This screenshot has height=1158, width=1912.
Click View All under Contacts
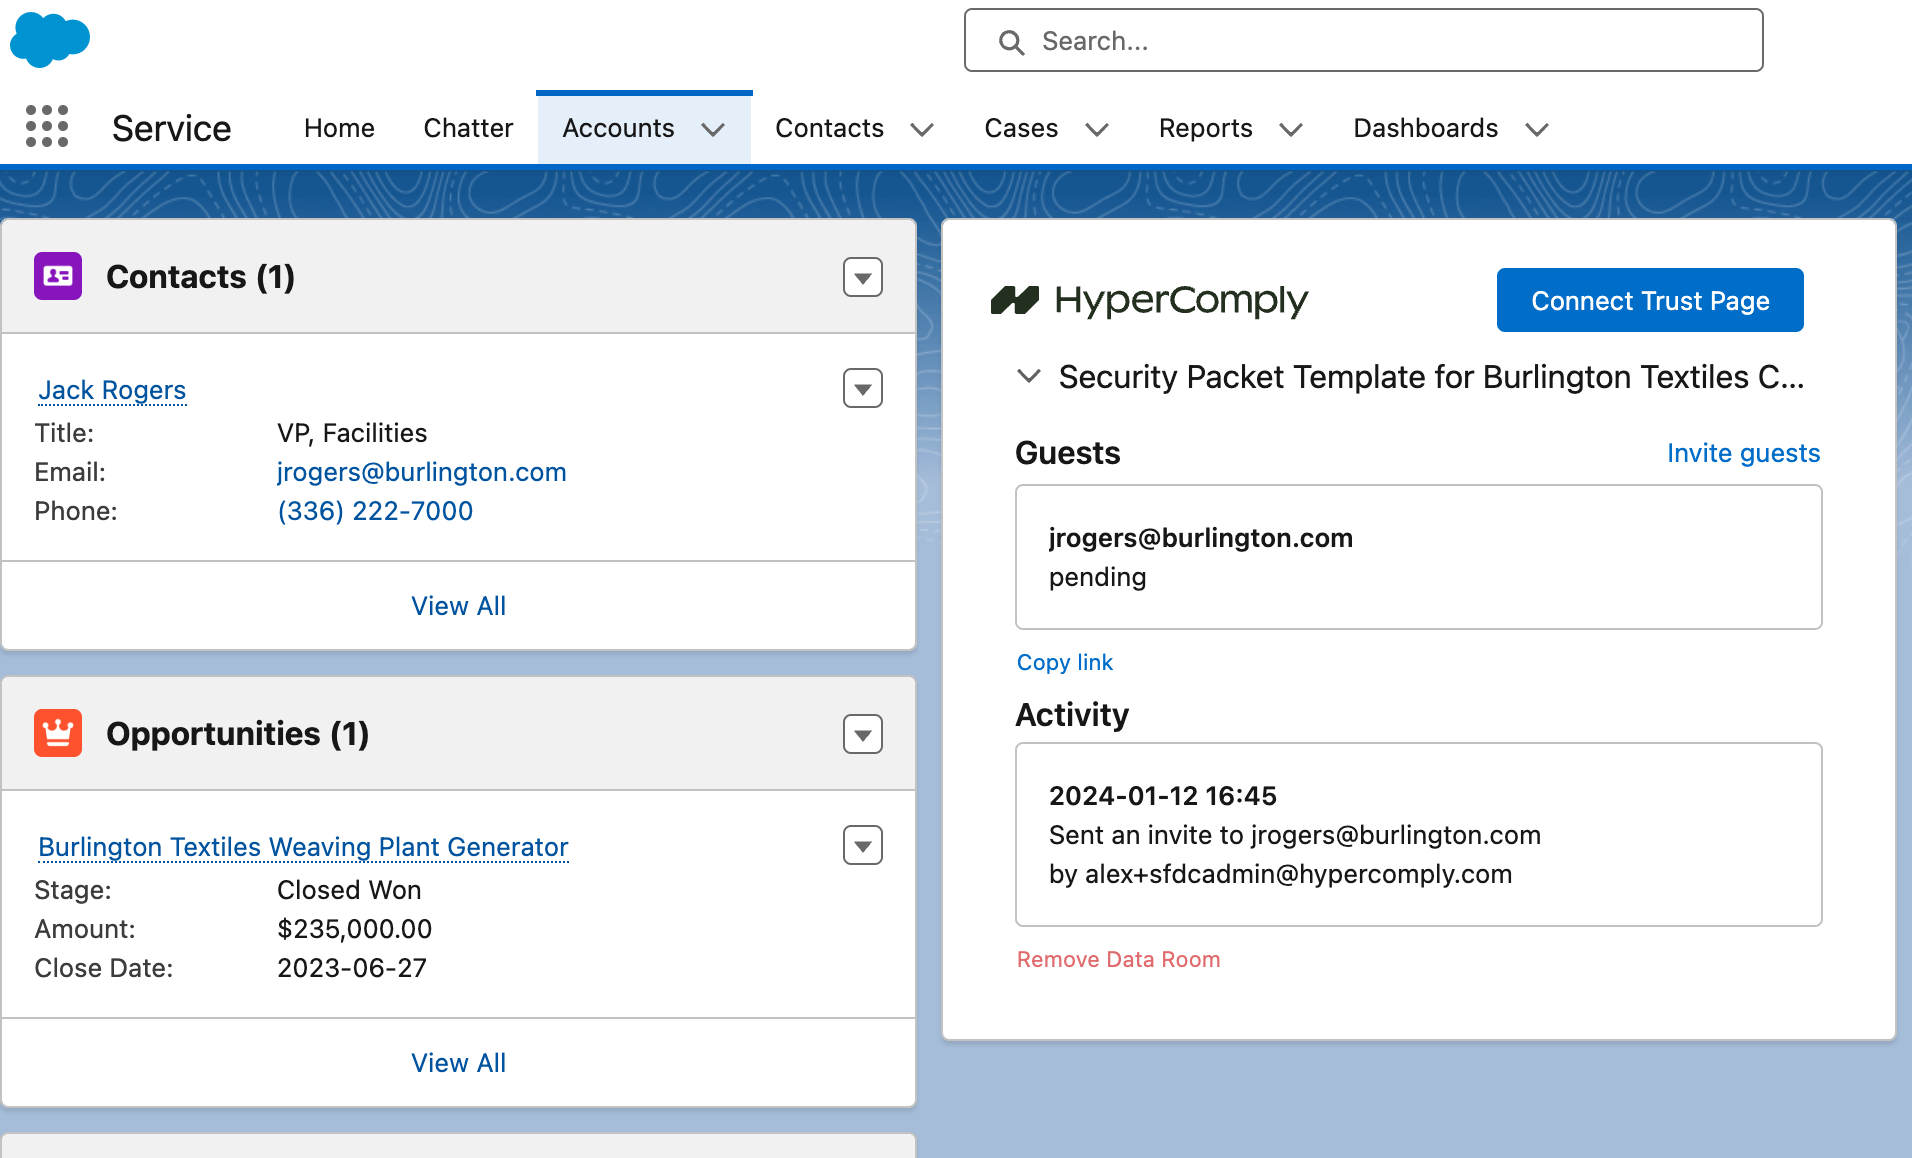coord(458,606)
